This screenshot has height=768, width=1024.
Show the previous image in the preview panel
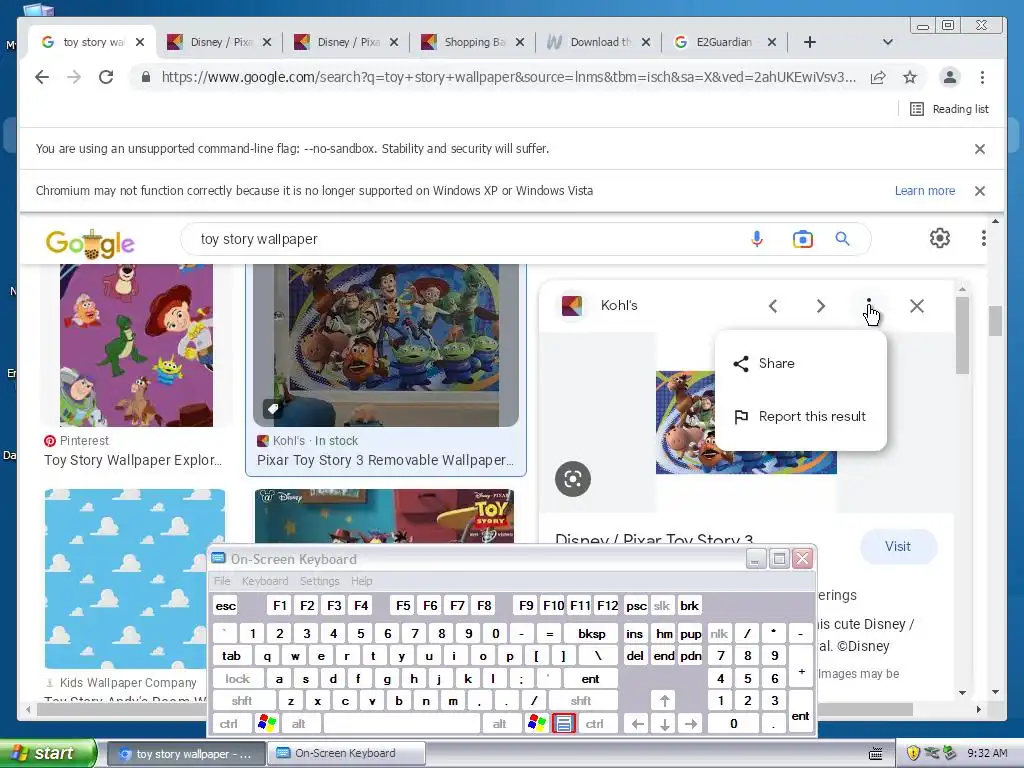click(773, 306)
